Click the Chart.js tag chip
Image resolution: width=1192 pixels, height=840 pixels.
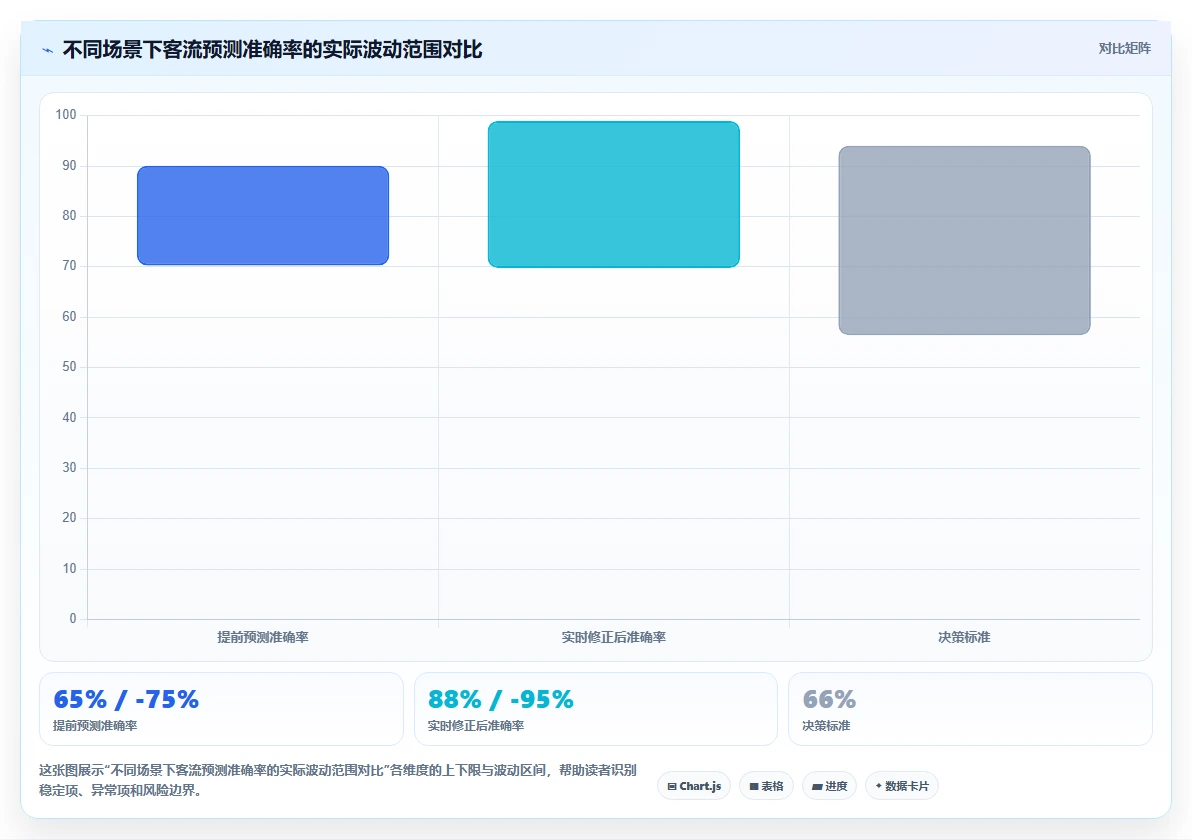pos(694,786)
